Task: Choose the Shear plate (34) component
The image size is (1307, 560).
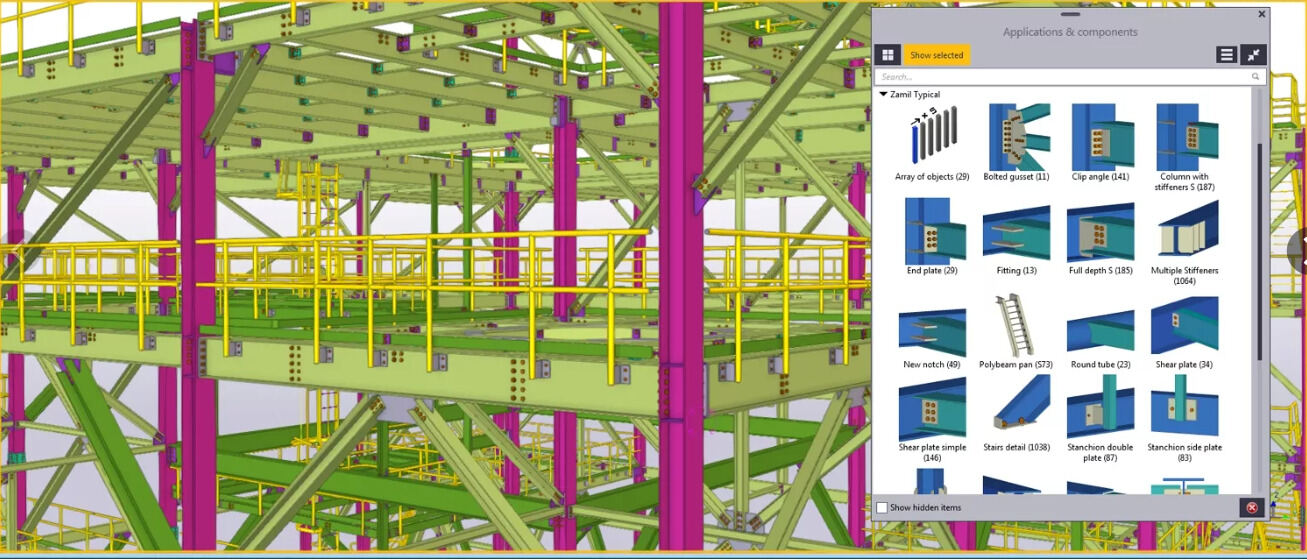Action: 1184,325
